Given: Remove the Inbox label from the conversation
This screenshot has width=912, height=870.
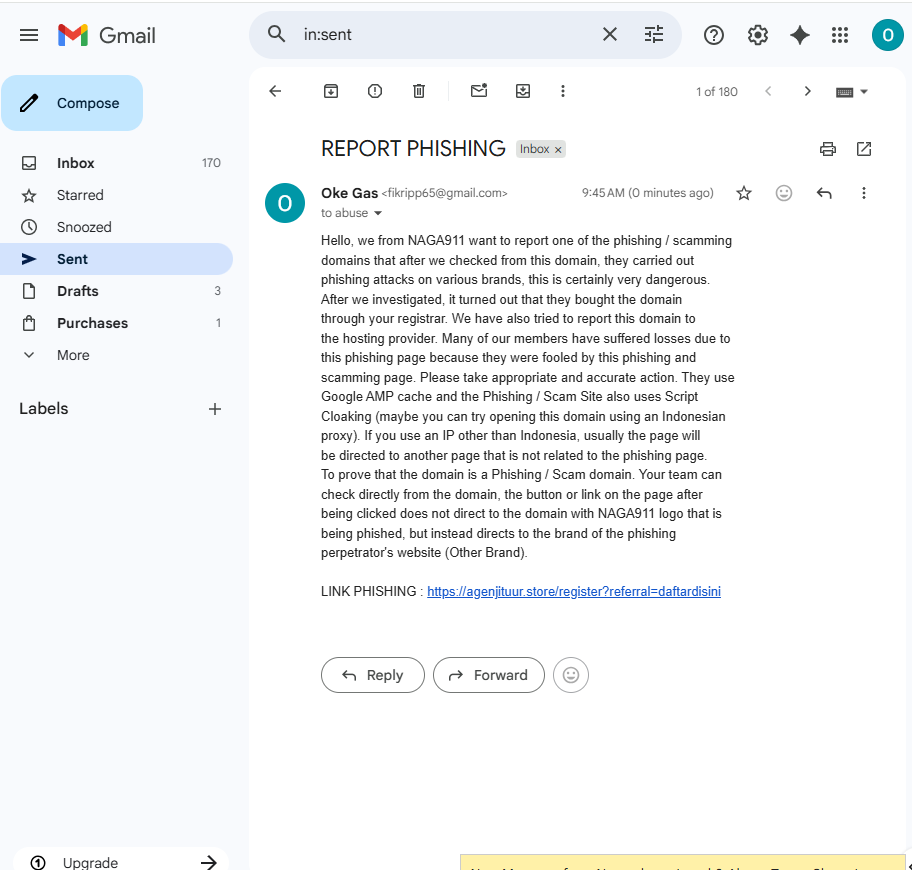Looking at the screenshot, I should click(558, 150).
